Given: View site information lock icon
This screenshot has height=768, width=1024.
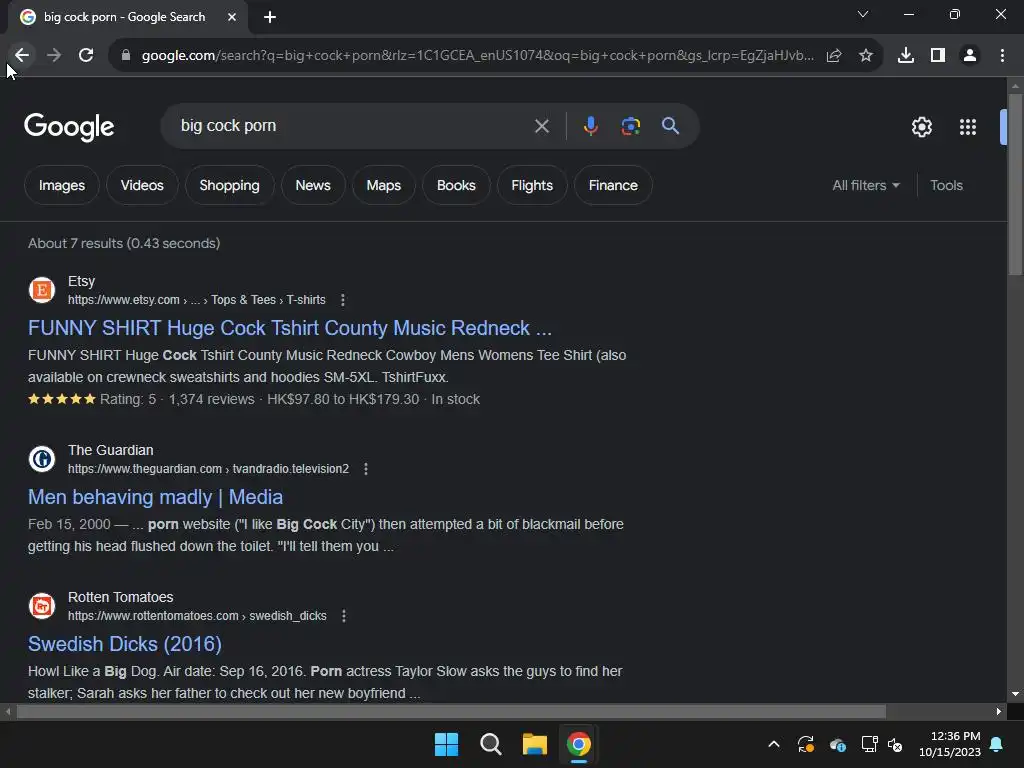Looking at the screenshot, I should [126, 56].
